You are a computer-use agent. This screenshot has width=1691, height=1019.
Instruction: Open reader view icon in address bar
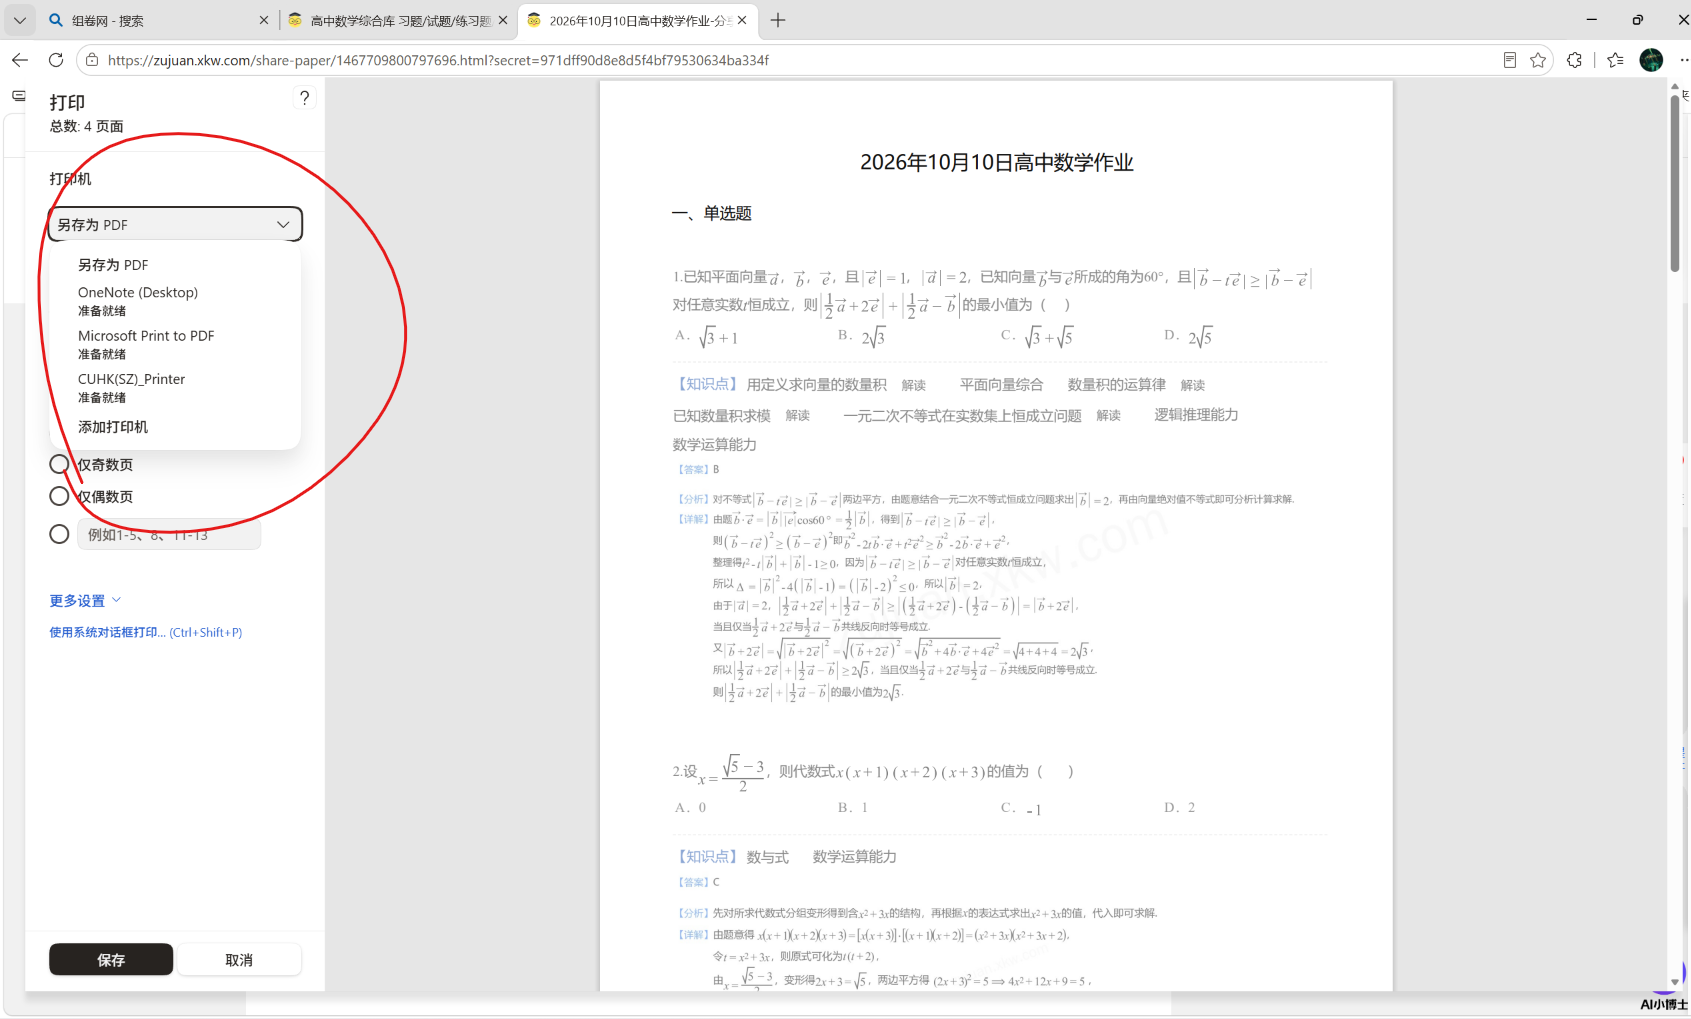click(1510, 60)
